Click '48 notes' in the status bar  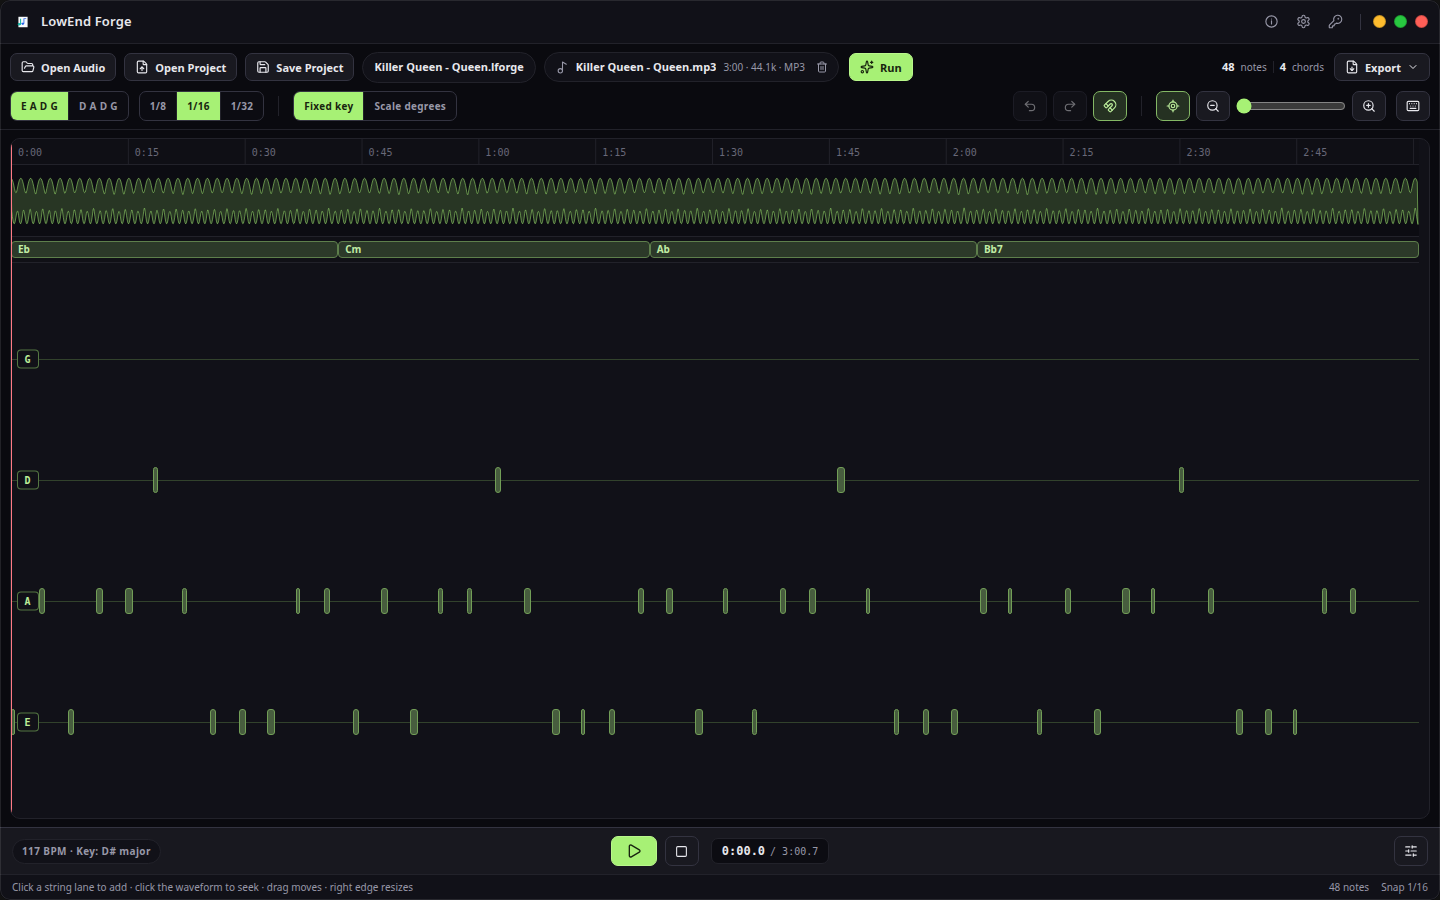tap(1348, 887)
